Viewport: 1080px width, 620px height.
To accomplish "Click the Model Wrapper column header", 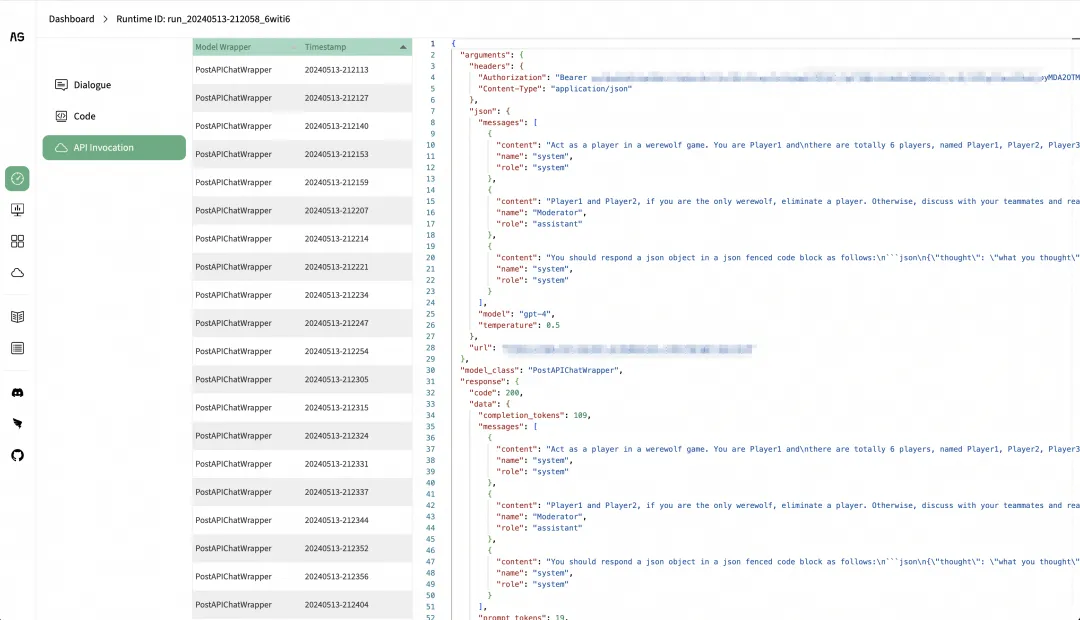I will pyautogui.click(x=222, y=47).
